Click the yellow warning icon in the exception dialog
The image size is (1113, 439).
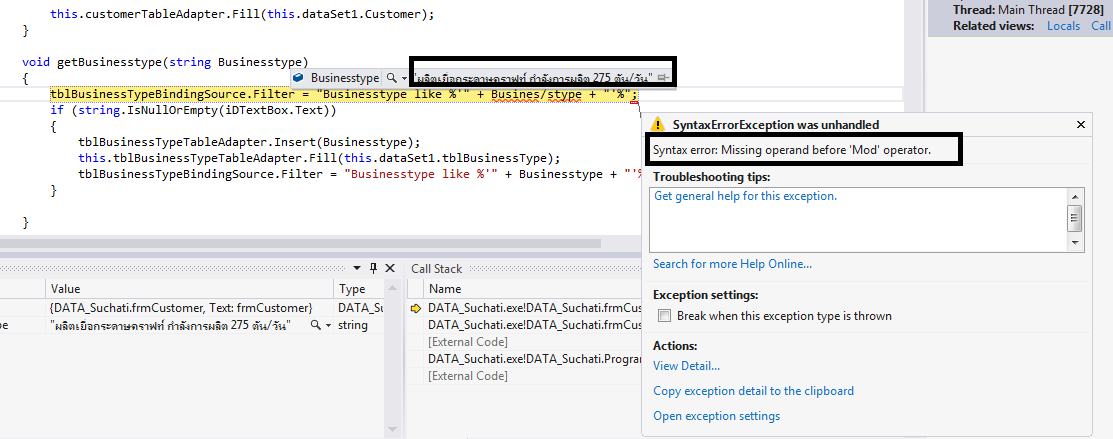pos(658,124)
